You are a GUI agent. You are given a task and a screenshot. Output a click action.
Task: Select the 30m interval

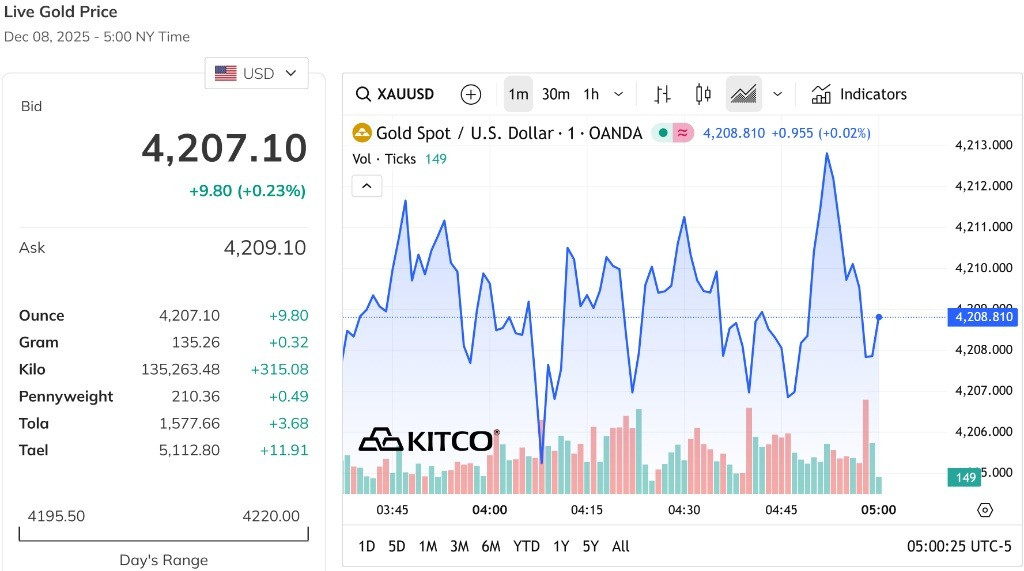pyautogui.click(x=556, y=94)
